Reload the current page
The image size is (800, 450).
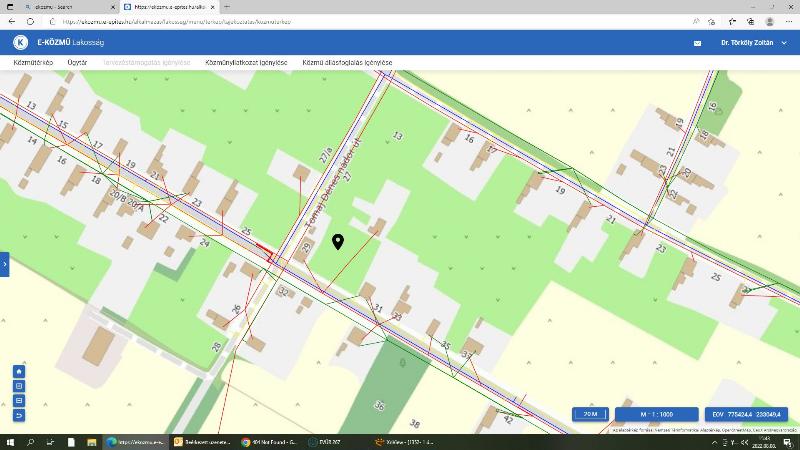pyautogui.click(x=31, y=22)
